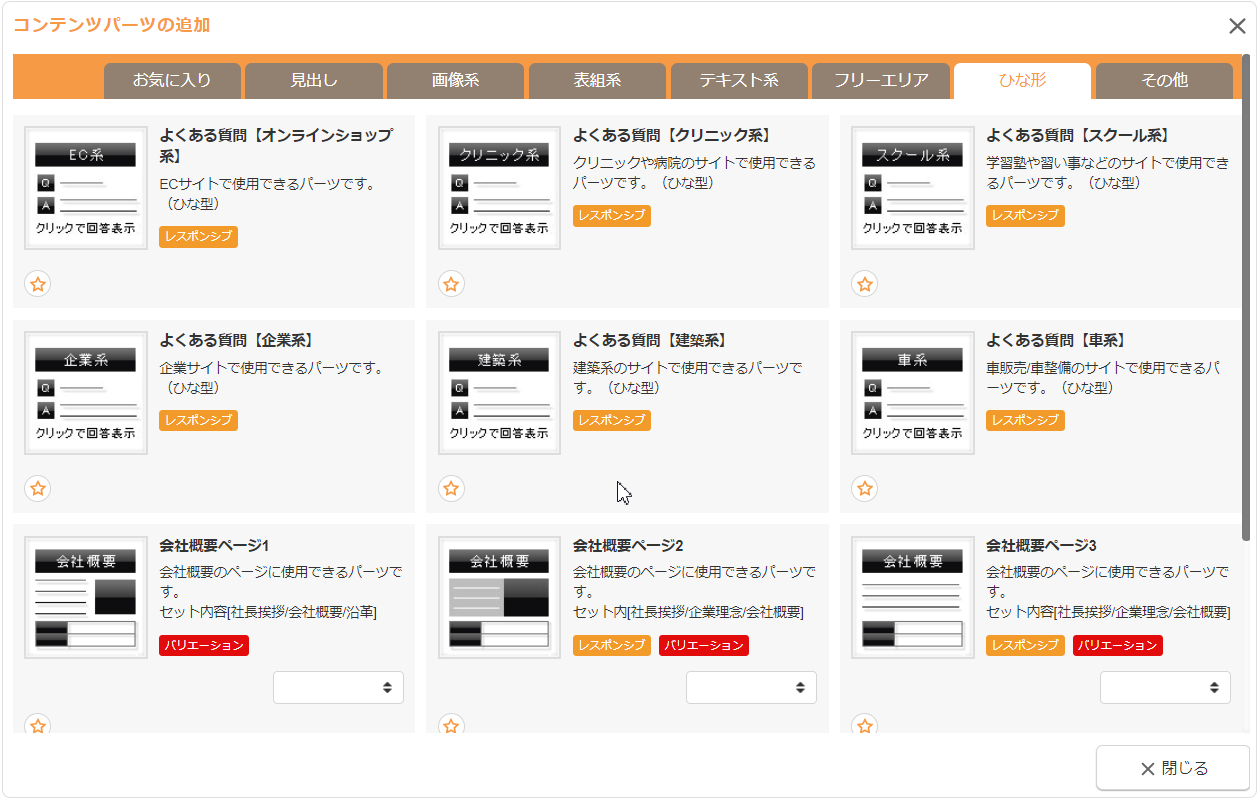Click バリエーション tag on 会社概要ページ2

tap(704, 646)
